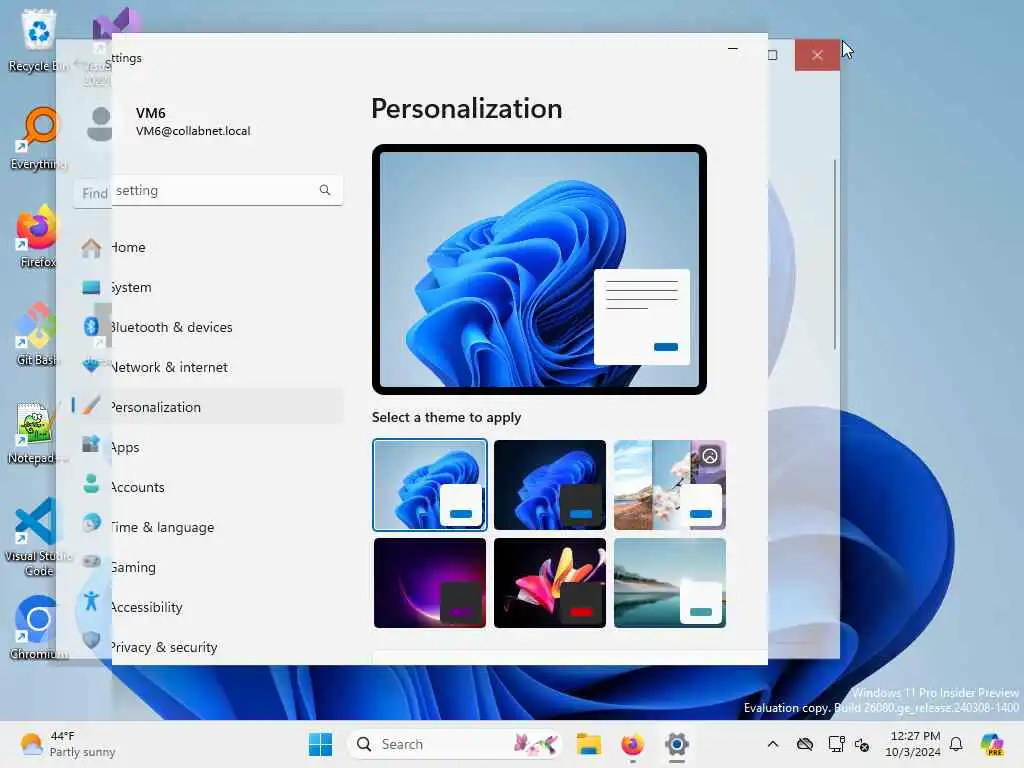
Task: Click the display network tray icon
Action: click(x=837, y=744)
